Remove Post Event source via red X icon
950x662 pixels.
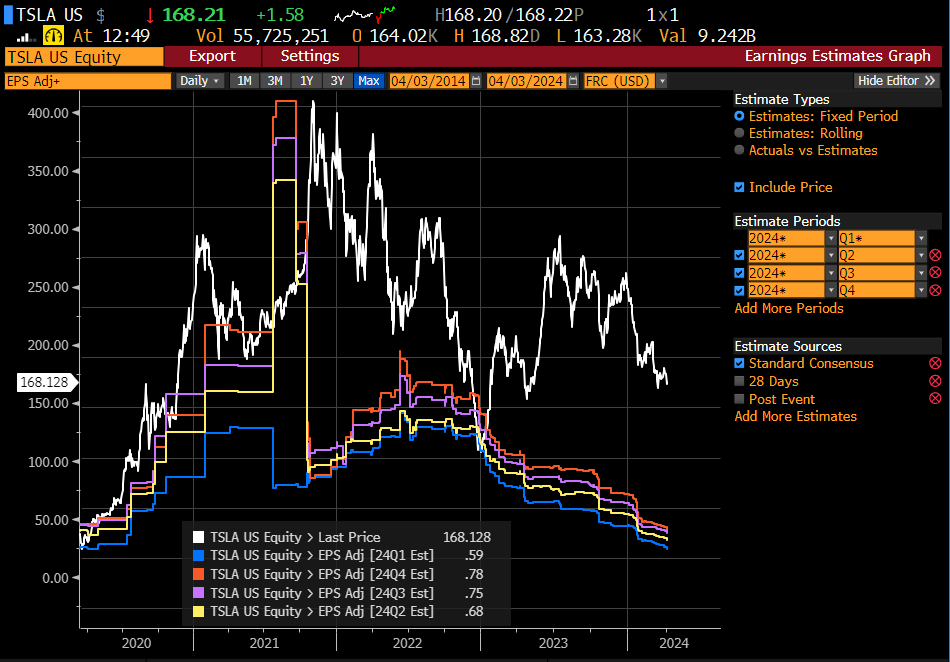pos(936,398)
